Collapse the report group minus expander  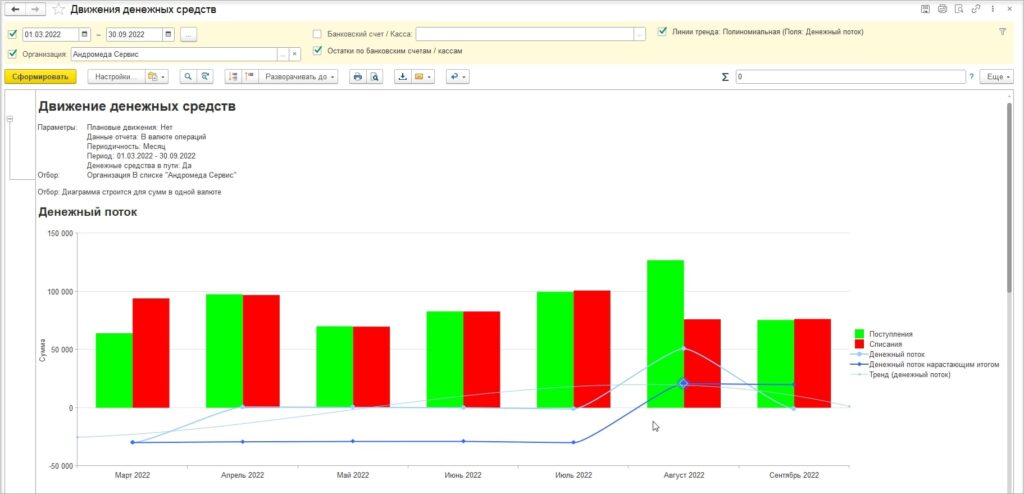click(x=10, y=119)
